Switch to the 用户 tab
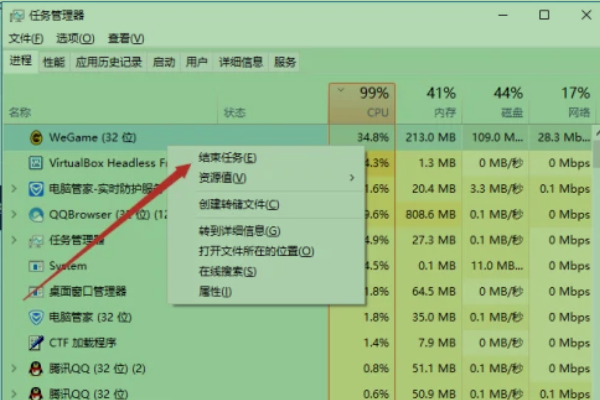This screenshot has width=600, height=400. [x=197, y=62]
